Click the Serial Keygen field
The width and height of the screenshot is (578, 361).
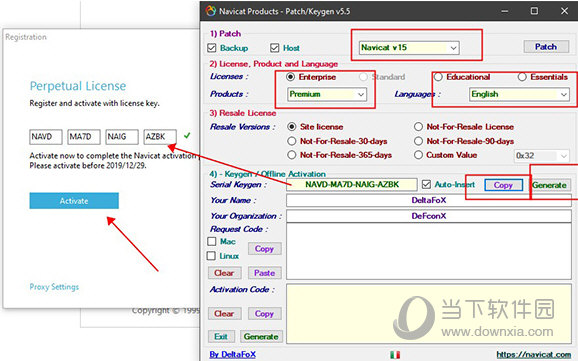click(x=352, y=184)
